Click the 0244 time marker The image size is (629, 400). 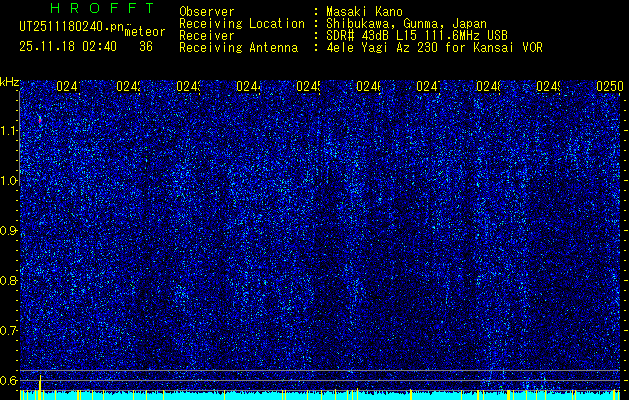tap(248, 86)
